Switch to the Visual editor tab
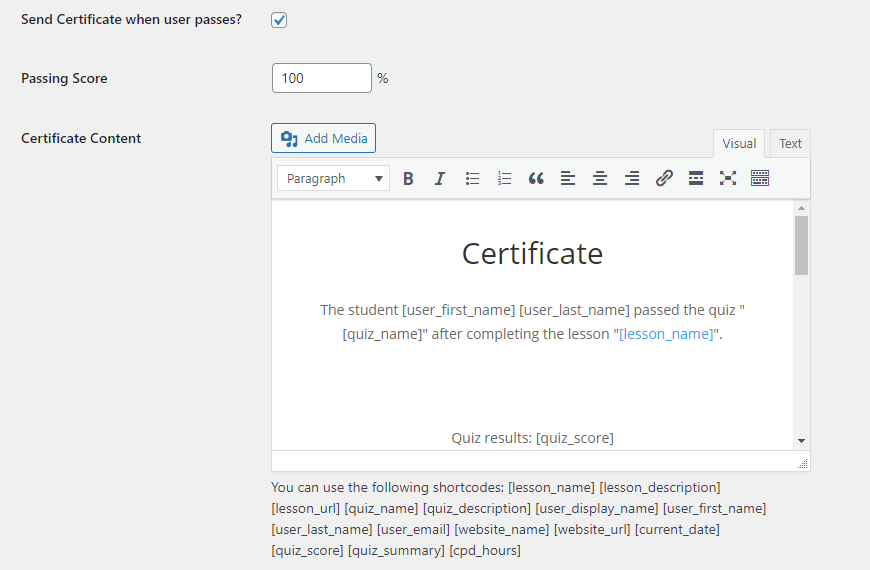 [x=739, y=144]
